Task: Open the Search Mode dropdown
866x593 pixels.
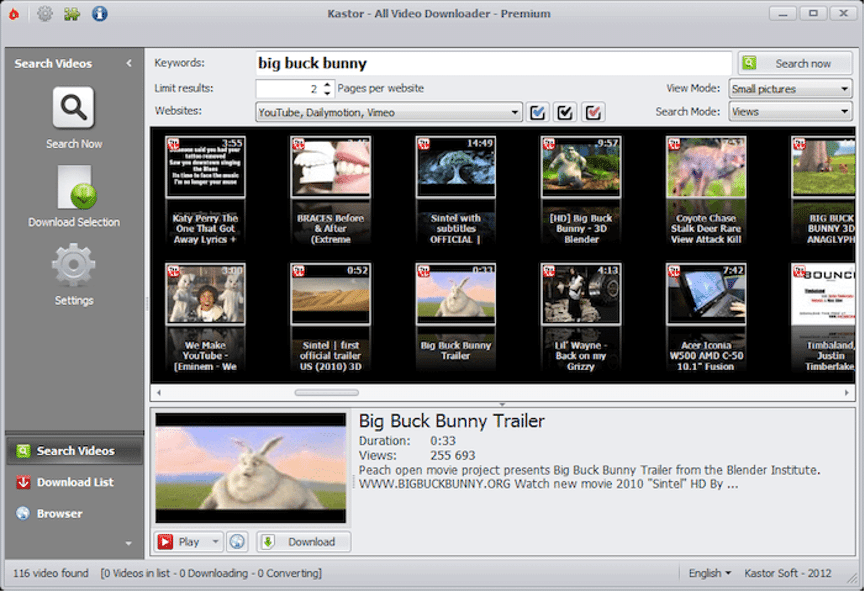Action: (x=790, y=112)
